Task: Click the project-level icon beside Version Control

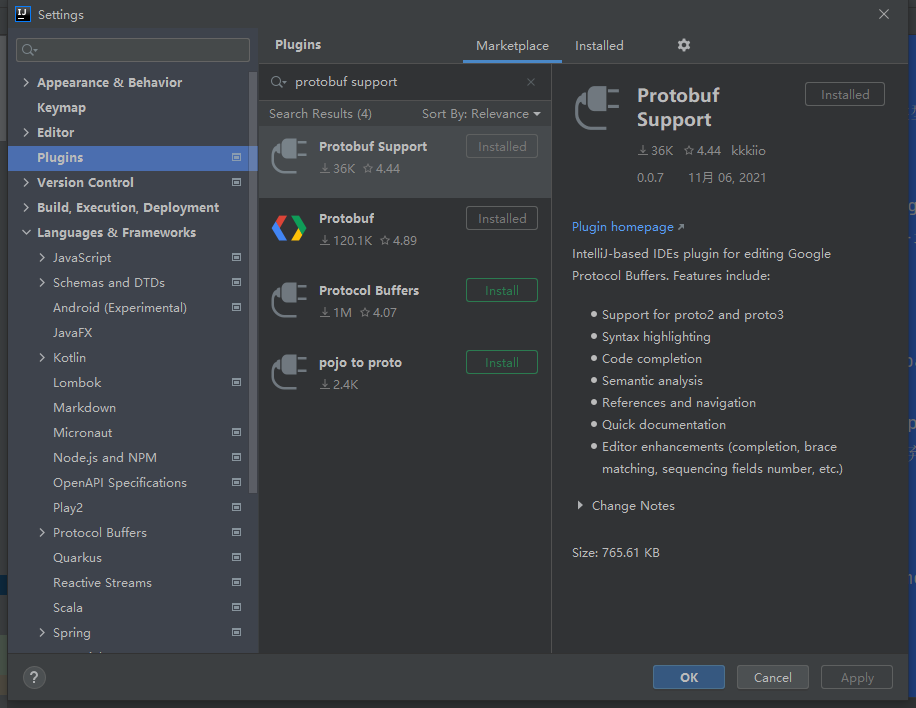Action: tap(237, 182)
